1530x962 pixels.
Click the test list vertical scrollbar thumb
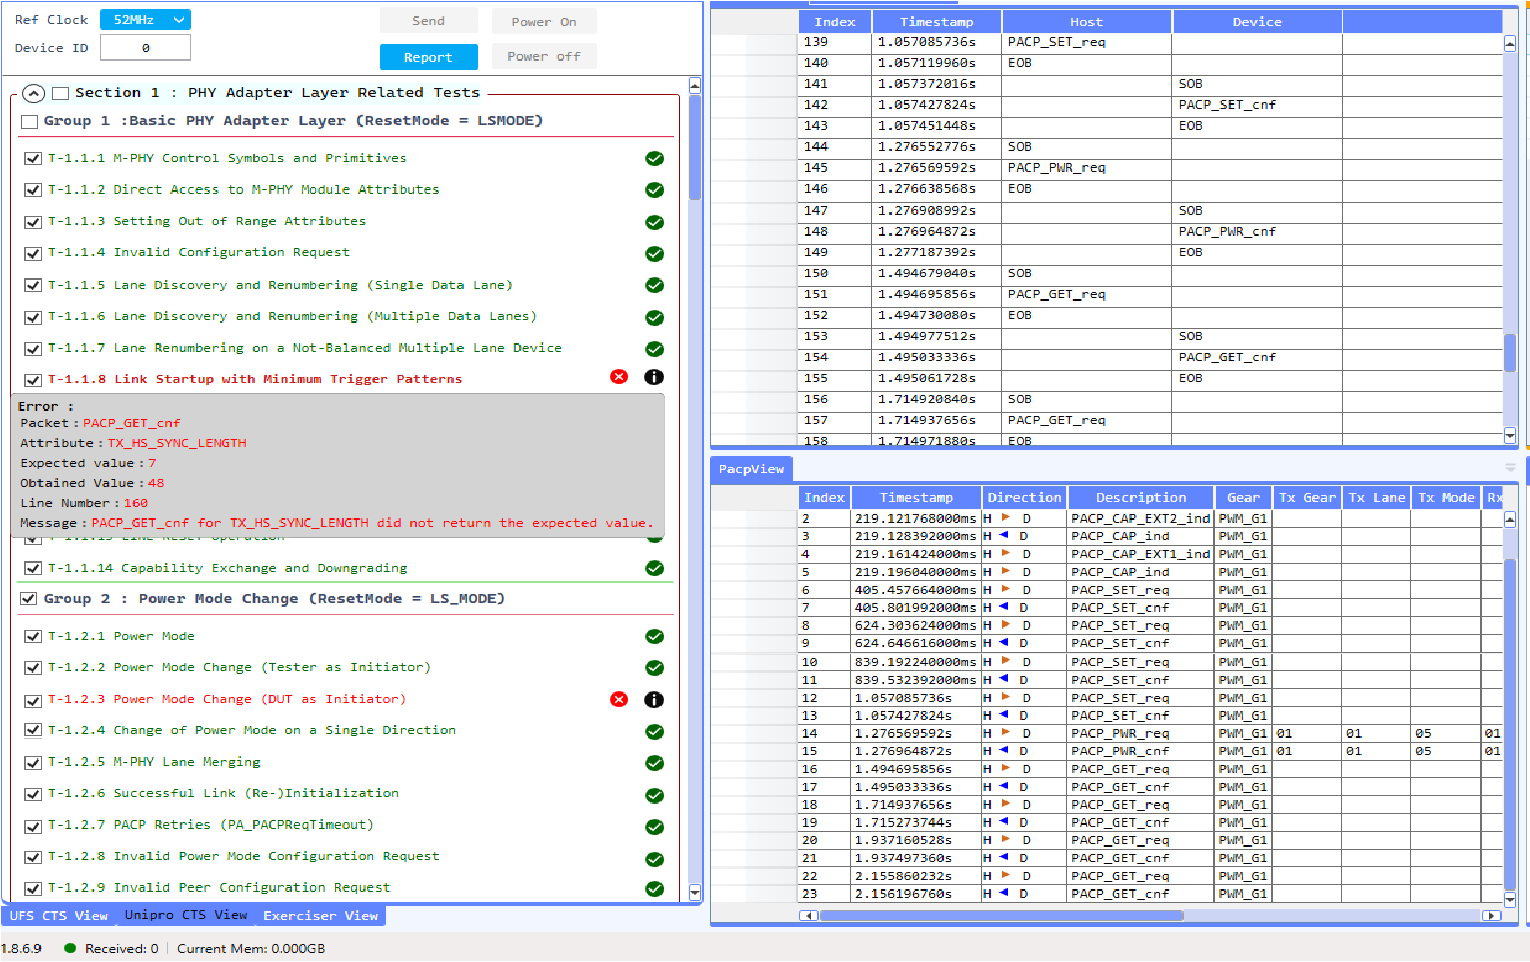(695, 147)
